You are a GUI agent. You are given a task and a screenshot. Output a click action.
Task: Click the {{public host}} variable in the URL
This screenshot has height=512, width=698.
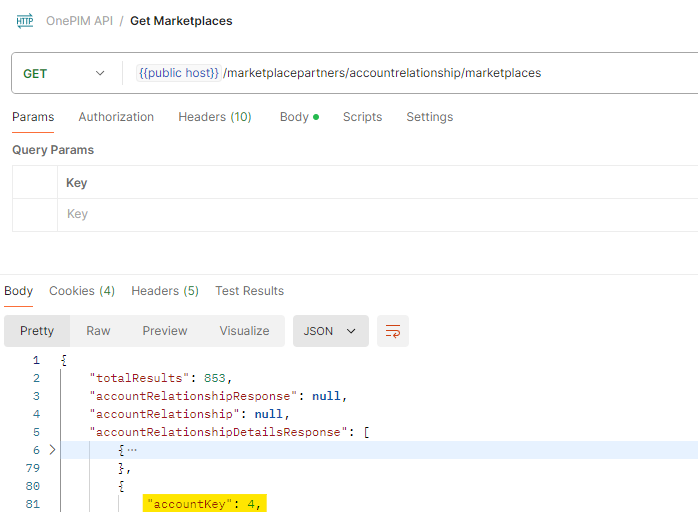[179, 73]
